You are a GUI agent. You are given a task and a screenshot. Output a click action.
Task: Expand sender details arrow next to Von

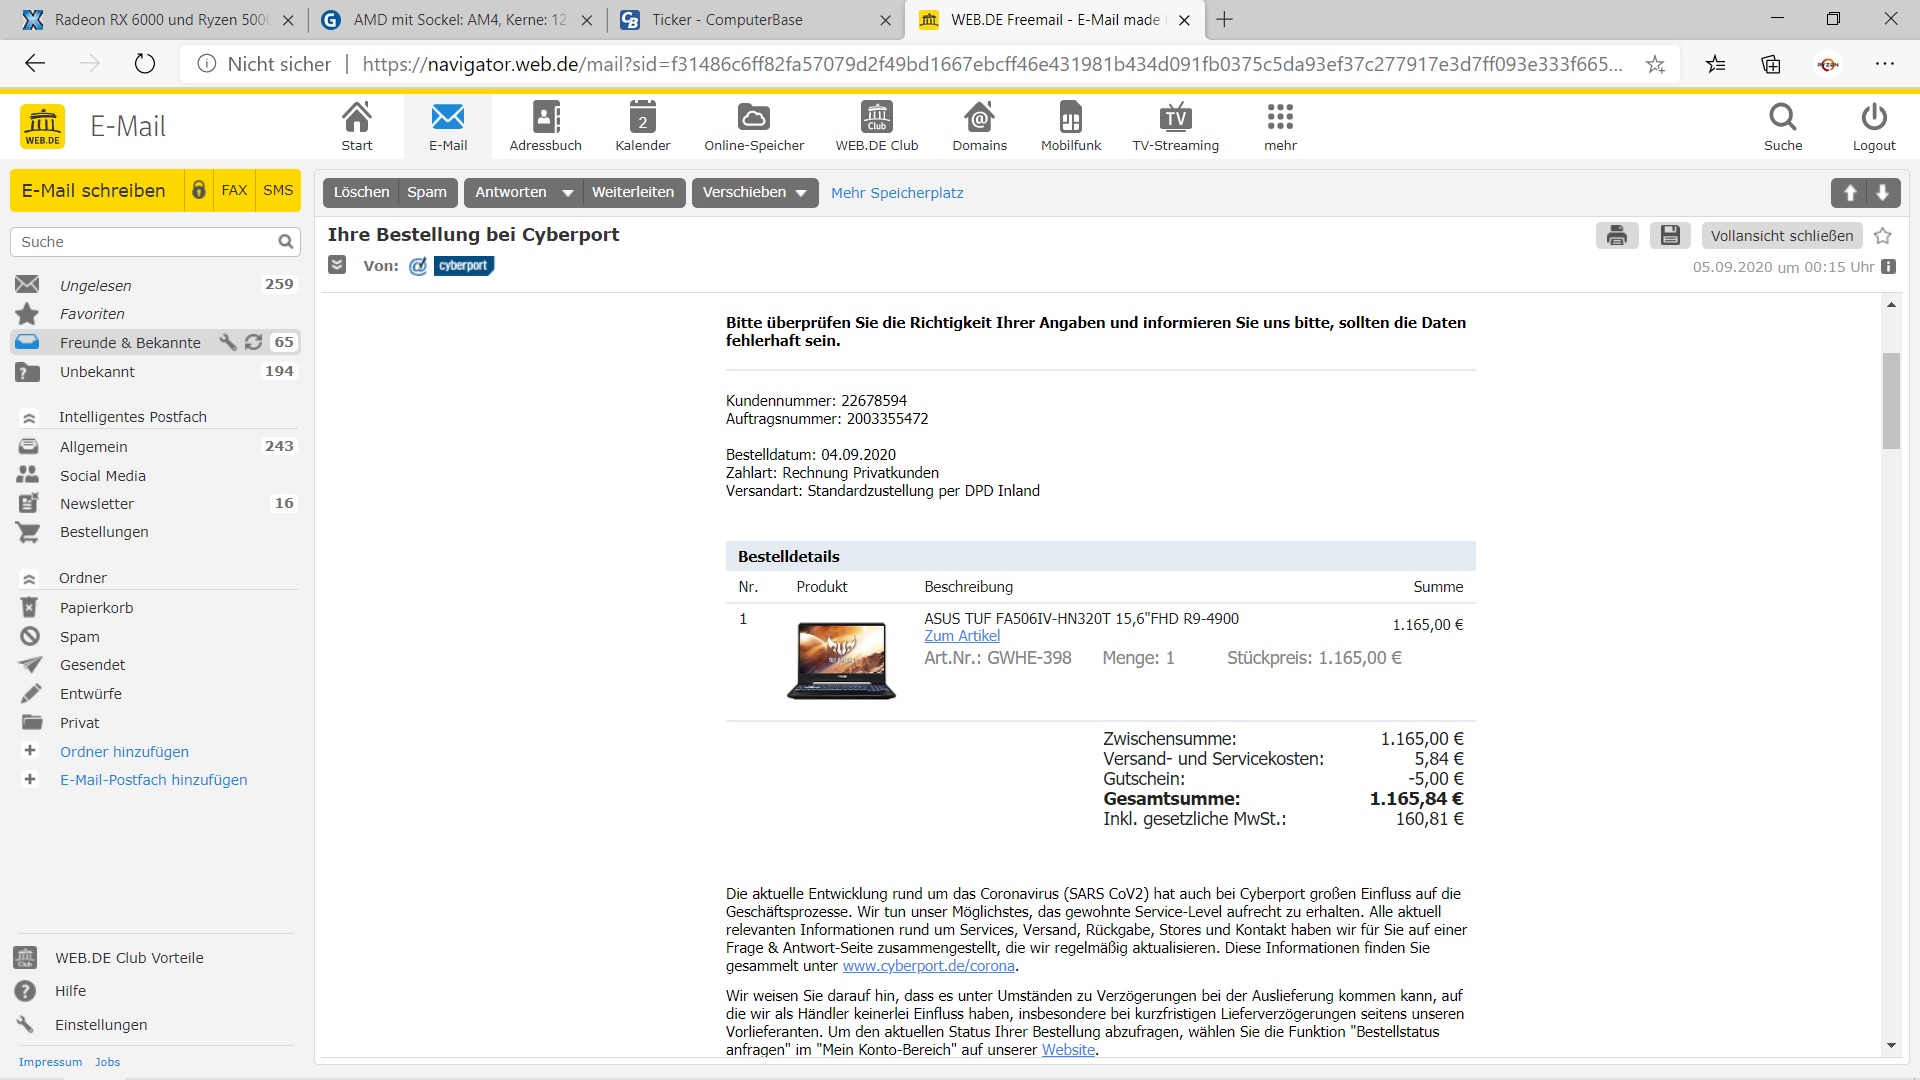[337, 265]
